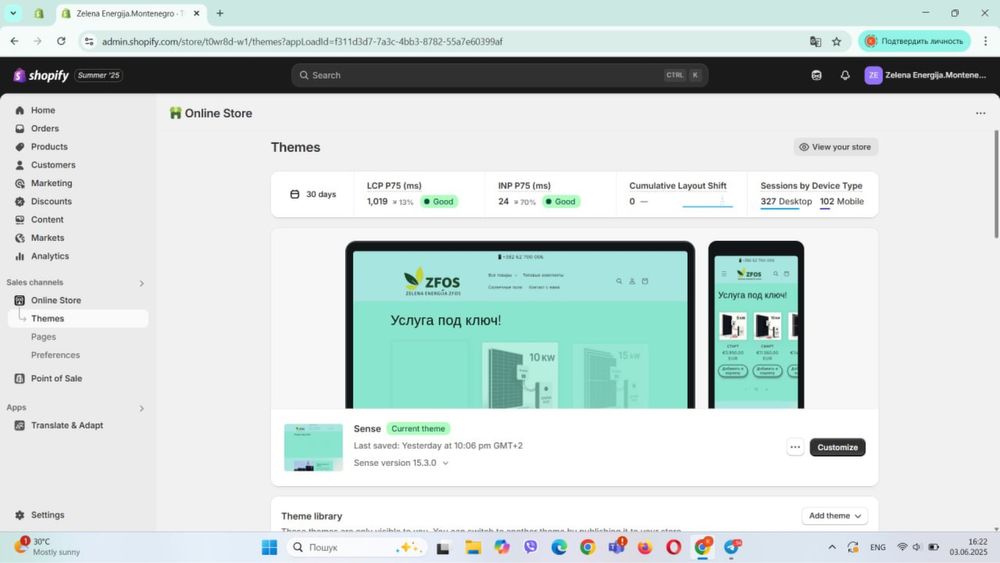Open the Online Store more actions menu

pyautogui.click(x=980, y=113)
